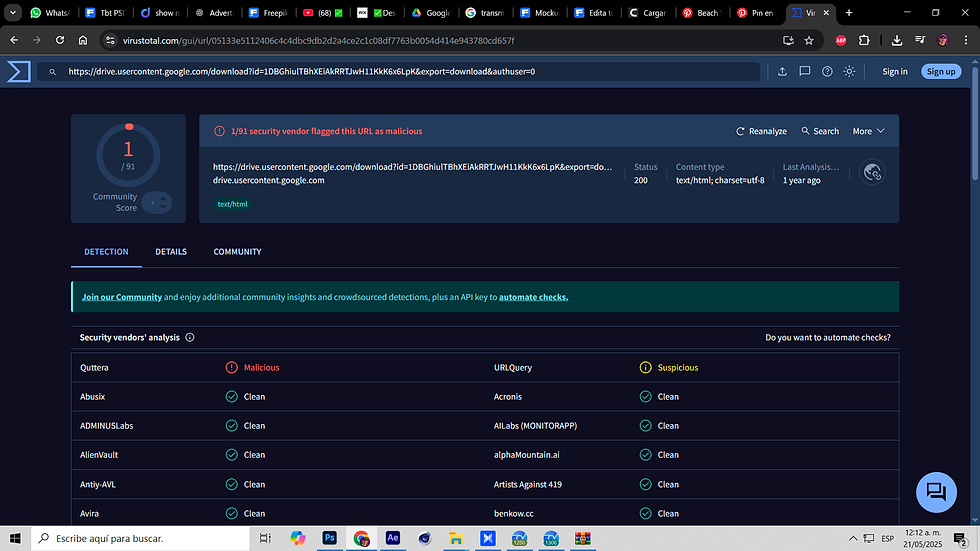The width and height of the screenshot is (980, 551).
Task: Toggle the light theme sun icon
Action: (849, 71)
